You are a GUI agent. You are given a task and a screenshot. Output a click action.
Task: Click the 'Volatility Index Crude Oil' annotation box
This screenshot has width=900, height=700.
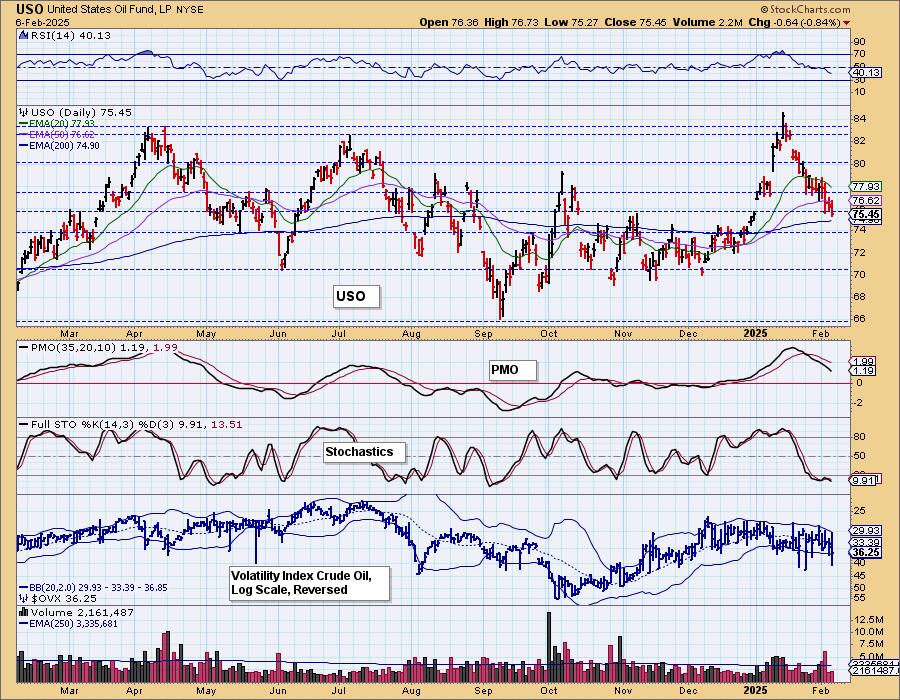pyautogui.click(x=309, y=583)
